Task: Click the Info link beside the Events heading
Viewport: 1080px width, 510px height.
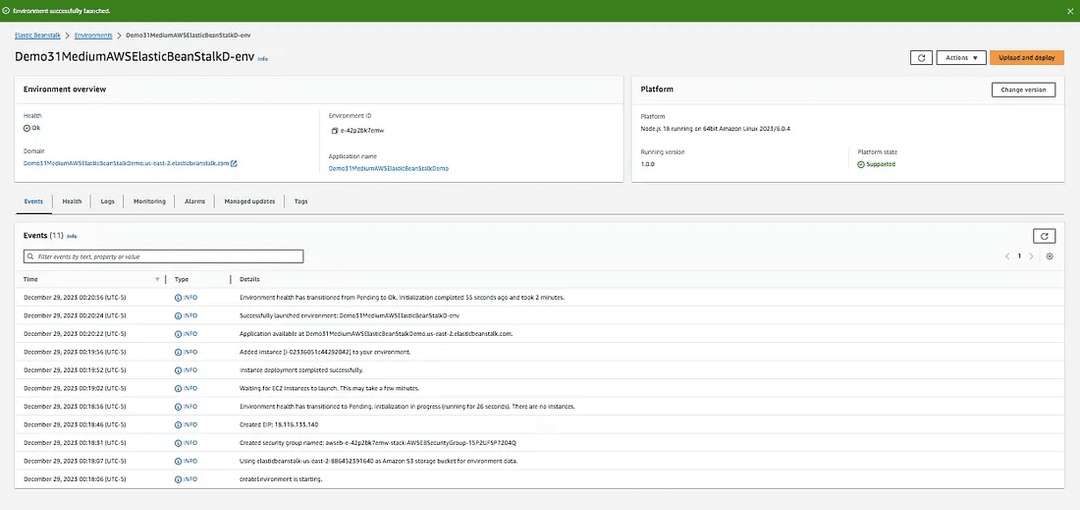Action: point(72,236)
